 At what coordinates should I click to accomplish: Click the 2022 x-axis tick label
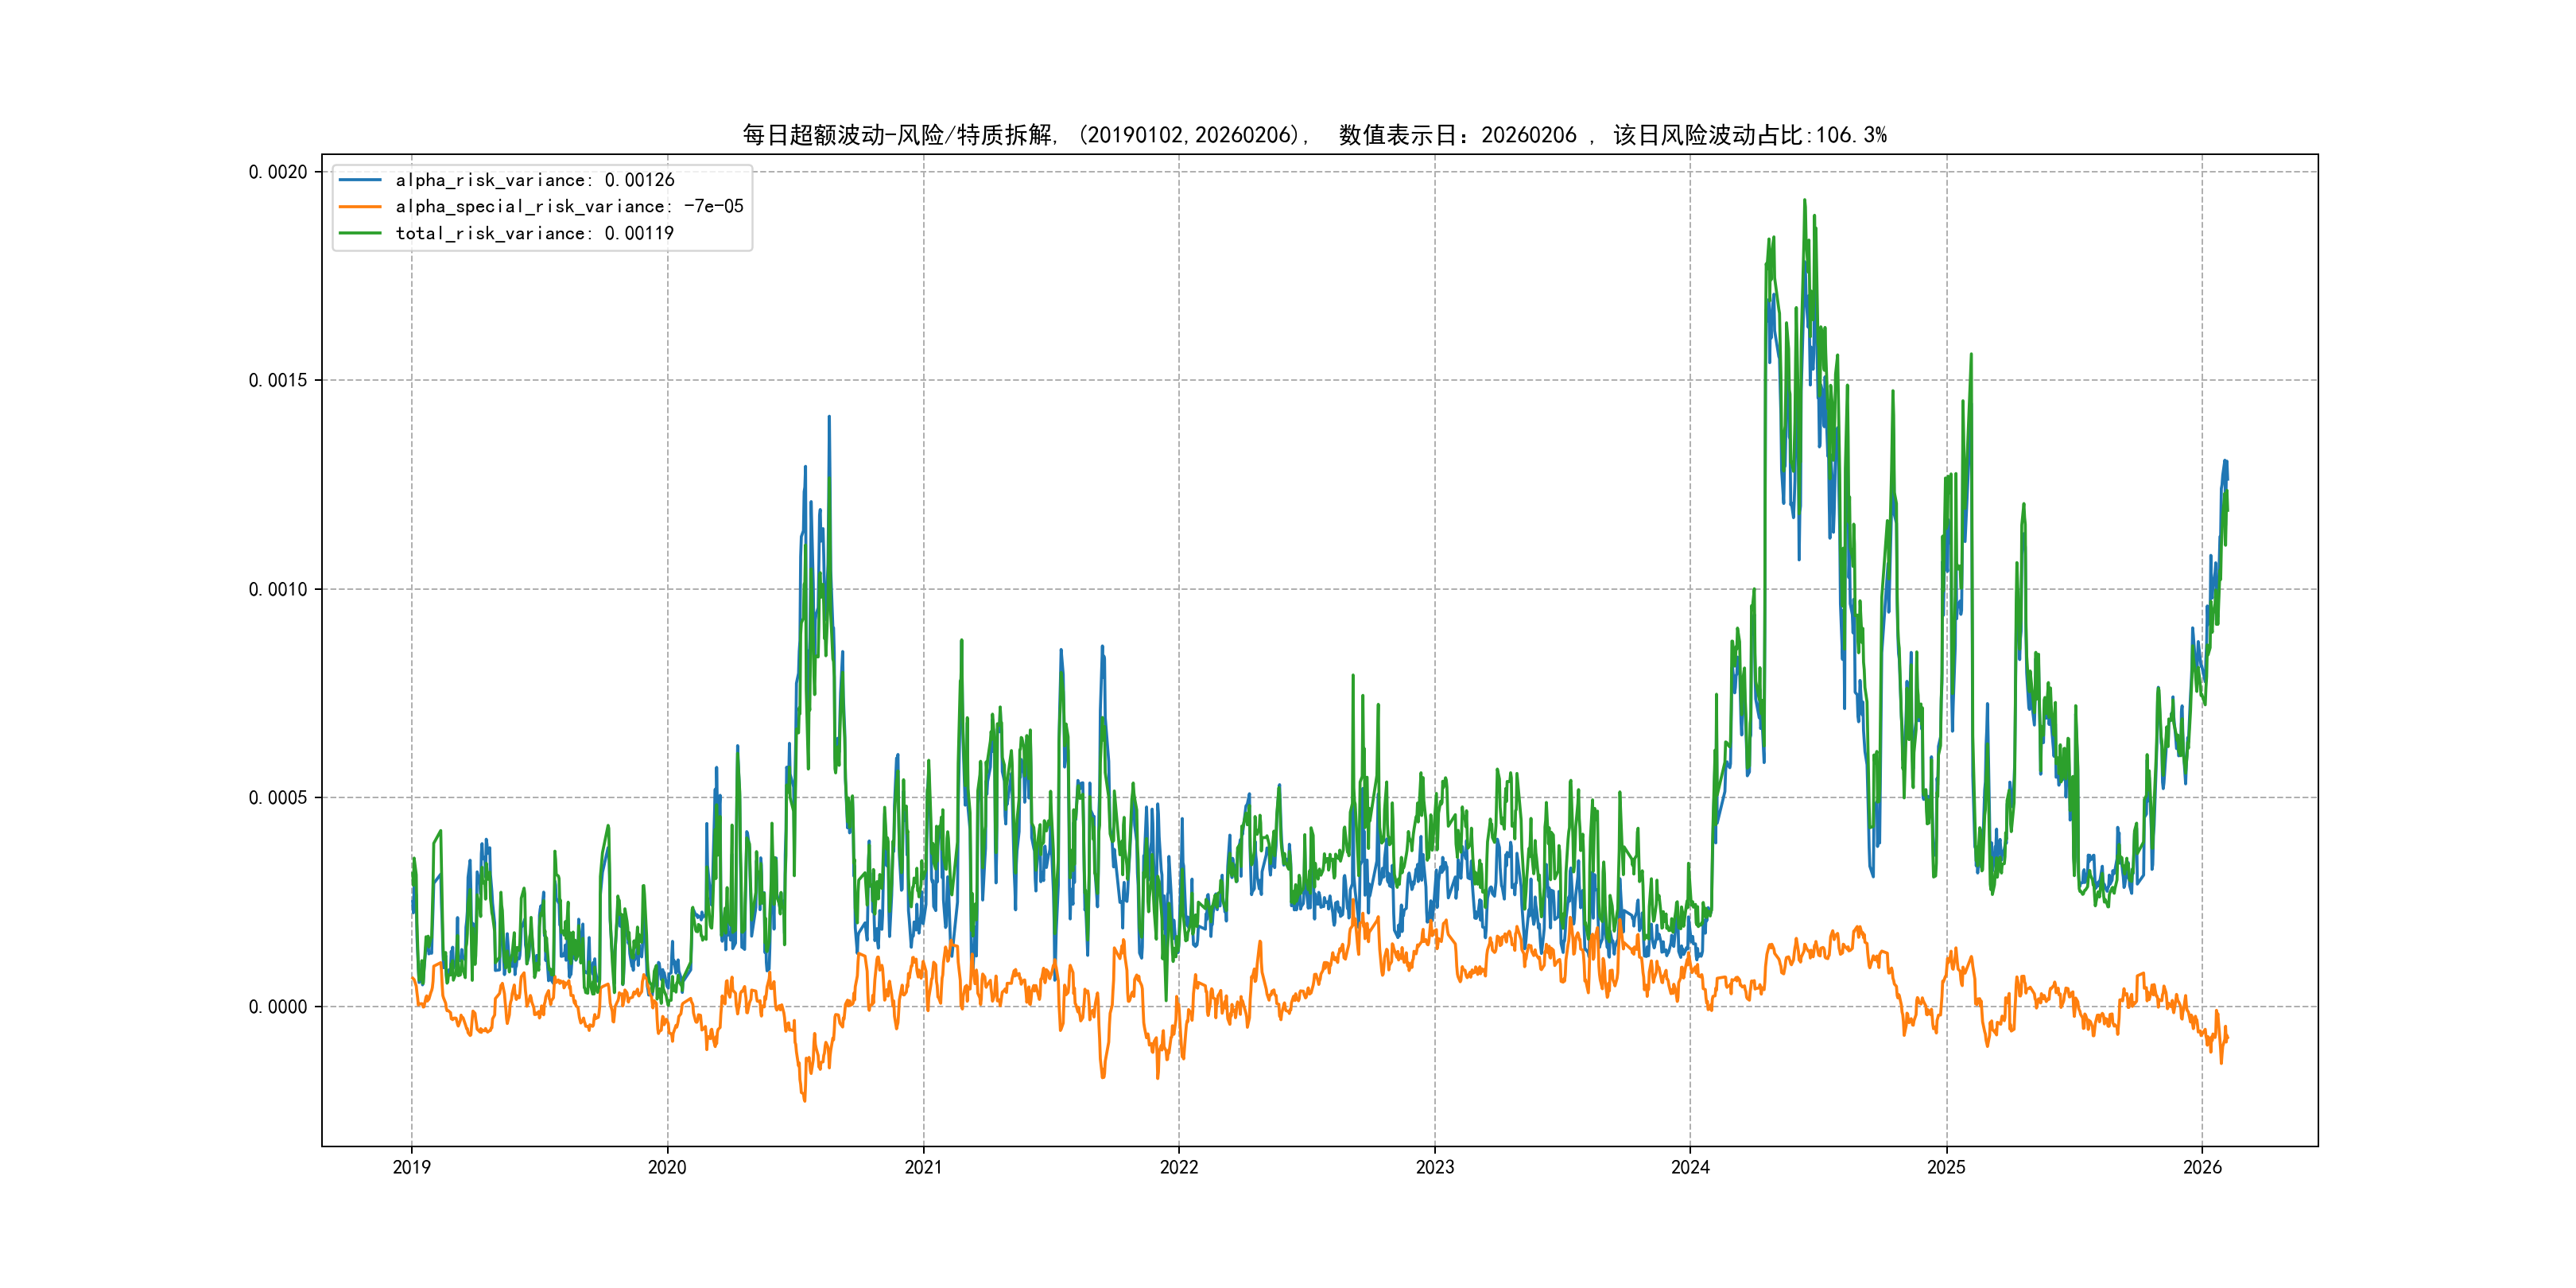tap(1178, 1167)
